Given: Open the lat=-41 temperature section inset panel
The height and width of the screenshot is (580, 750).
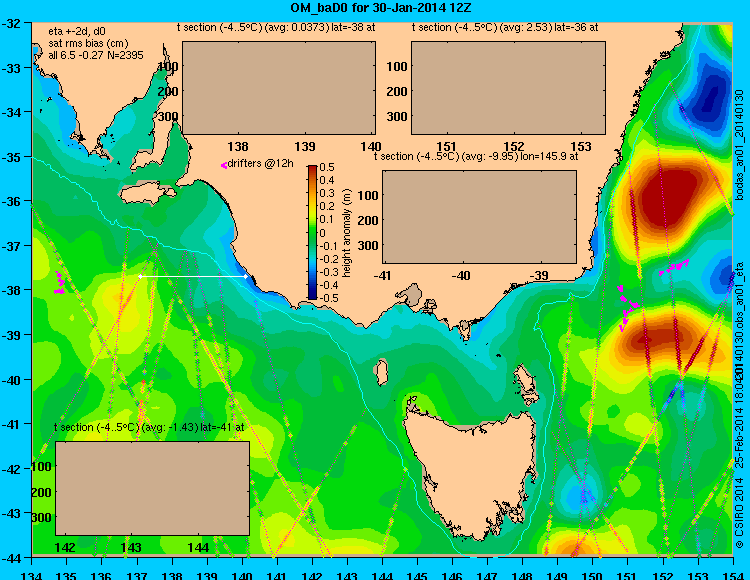Looking at the screenshot, I should point(153,488).
